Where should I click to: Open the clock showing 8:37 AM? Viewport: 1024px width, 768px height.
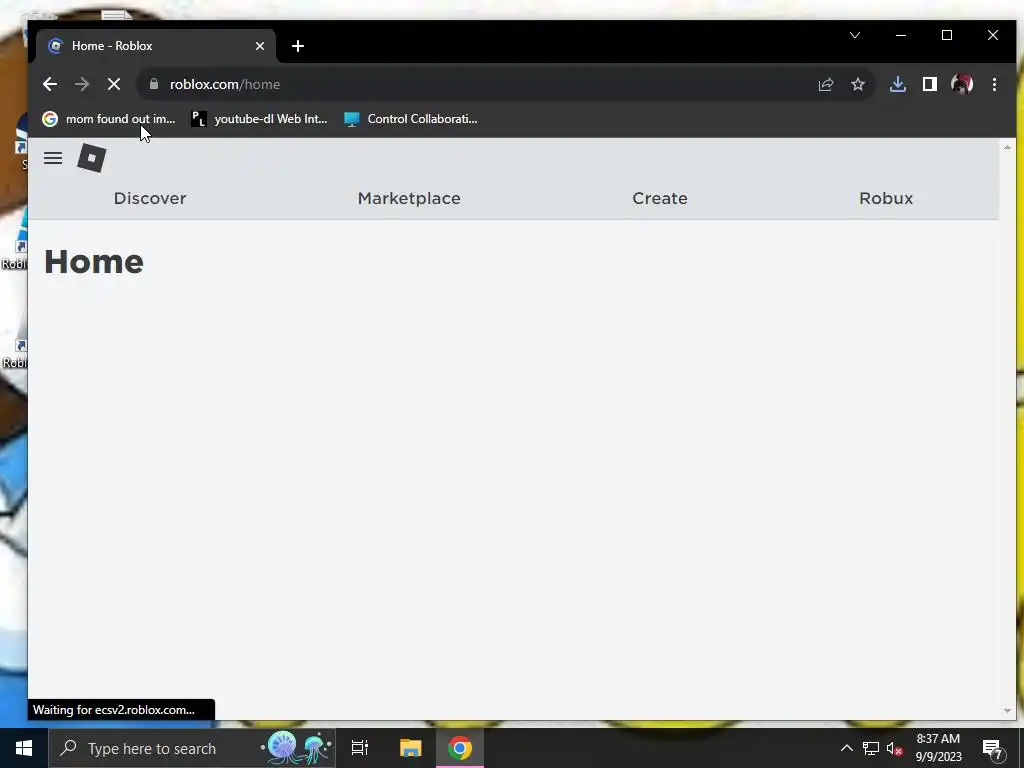click(x=938, y=748)
